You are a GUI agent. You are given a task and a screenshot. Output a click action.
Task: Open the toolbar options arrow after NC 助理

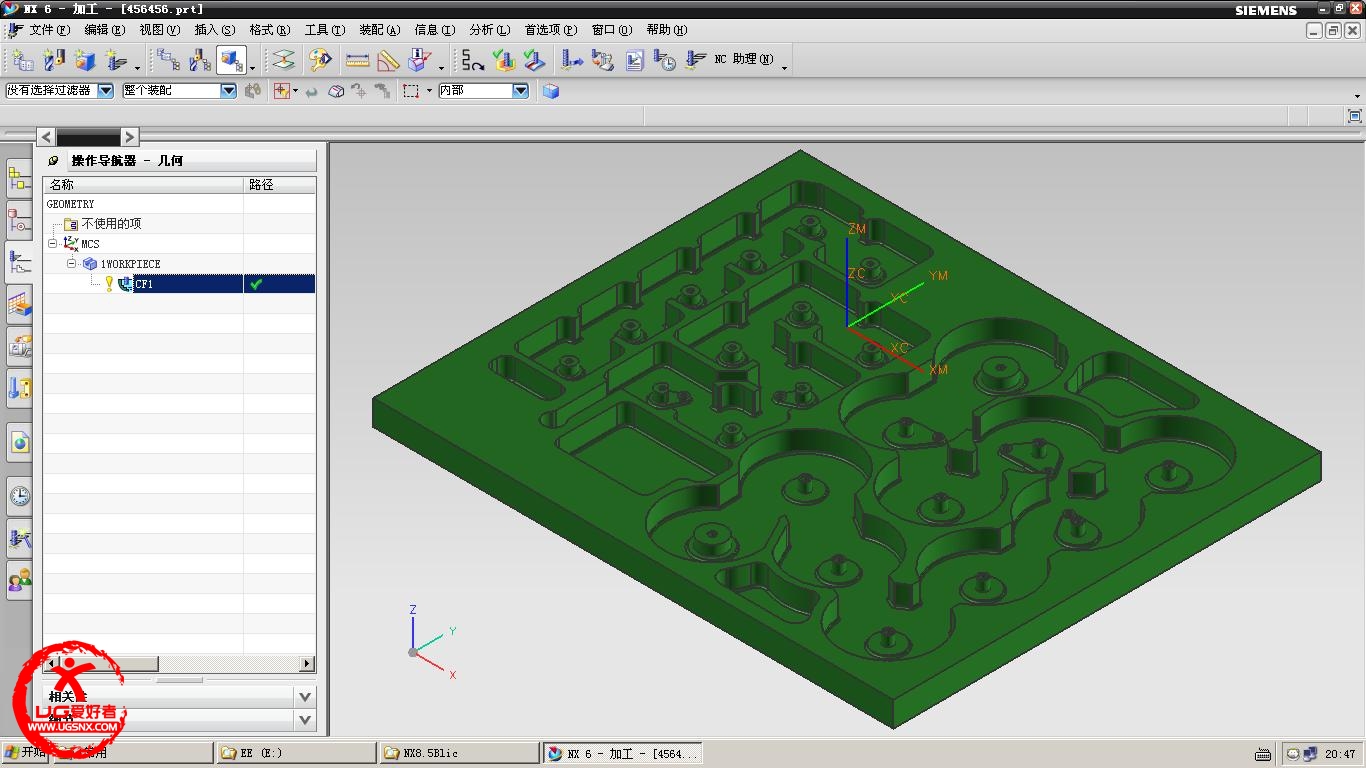(785, 67)
